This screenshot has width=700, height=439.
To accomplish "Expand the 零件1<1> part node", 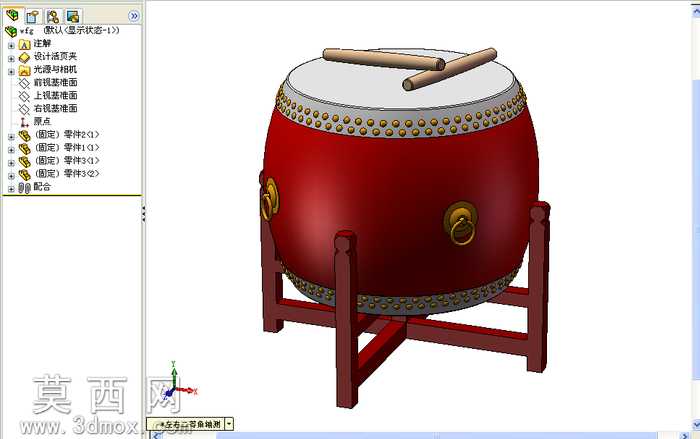I will (11, 149).
